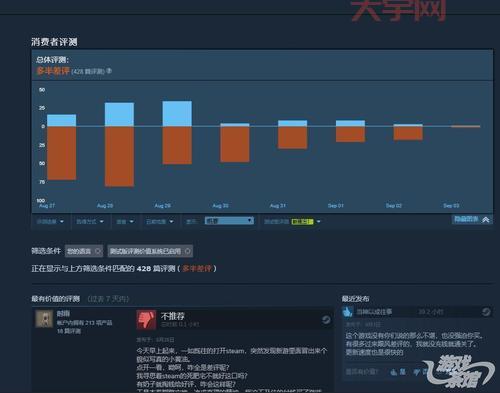This screenshot has height=393, width=500.
Task: Click the Sep 01 negative orange bar
Action: (x=350, y=134)
